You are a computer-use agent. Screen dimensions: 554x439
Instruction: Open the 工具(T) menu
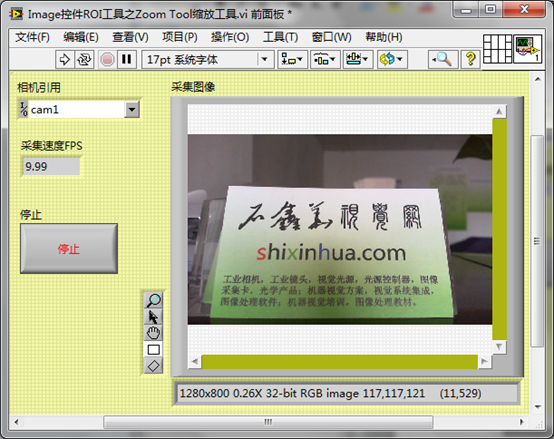click(281, 37)
